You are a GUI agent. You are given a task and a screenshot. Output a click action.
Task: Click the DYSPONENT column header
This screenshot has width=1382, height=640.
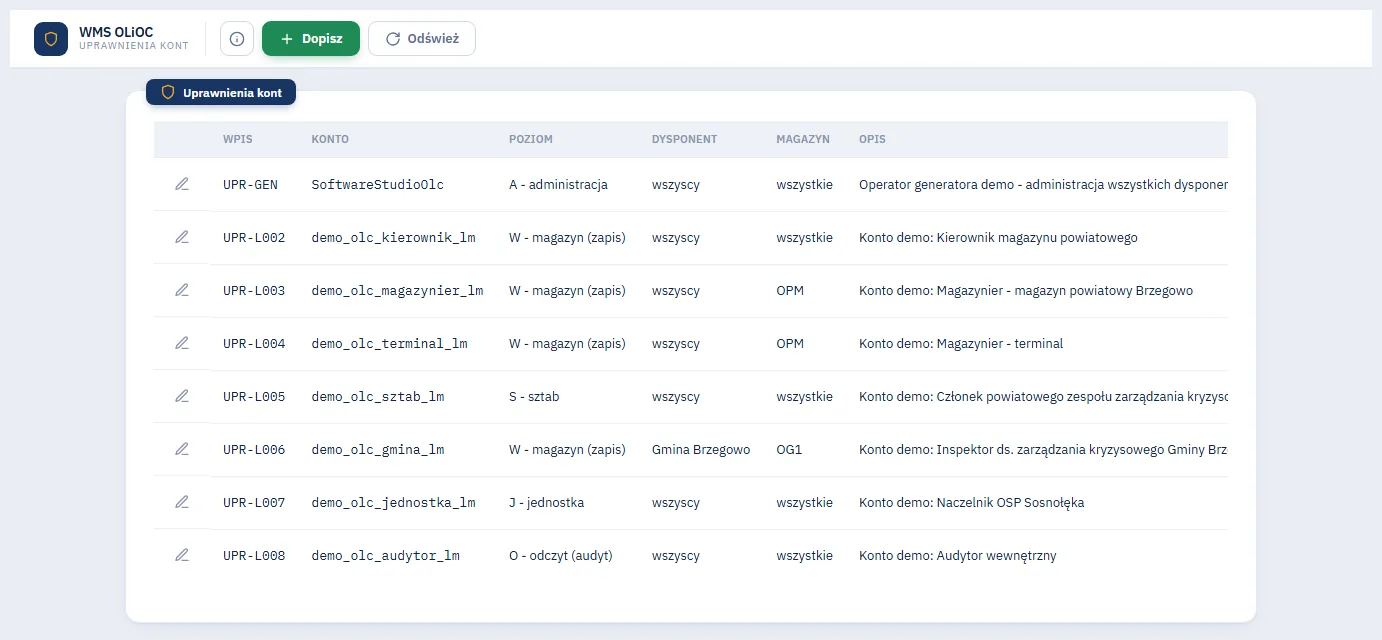click(x=685, y=139)
